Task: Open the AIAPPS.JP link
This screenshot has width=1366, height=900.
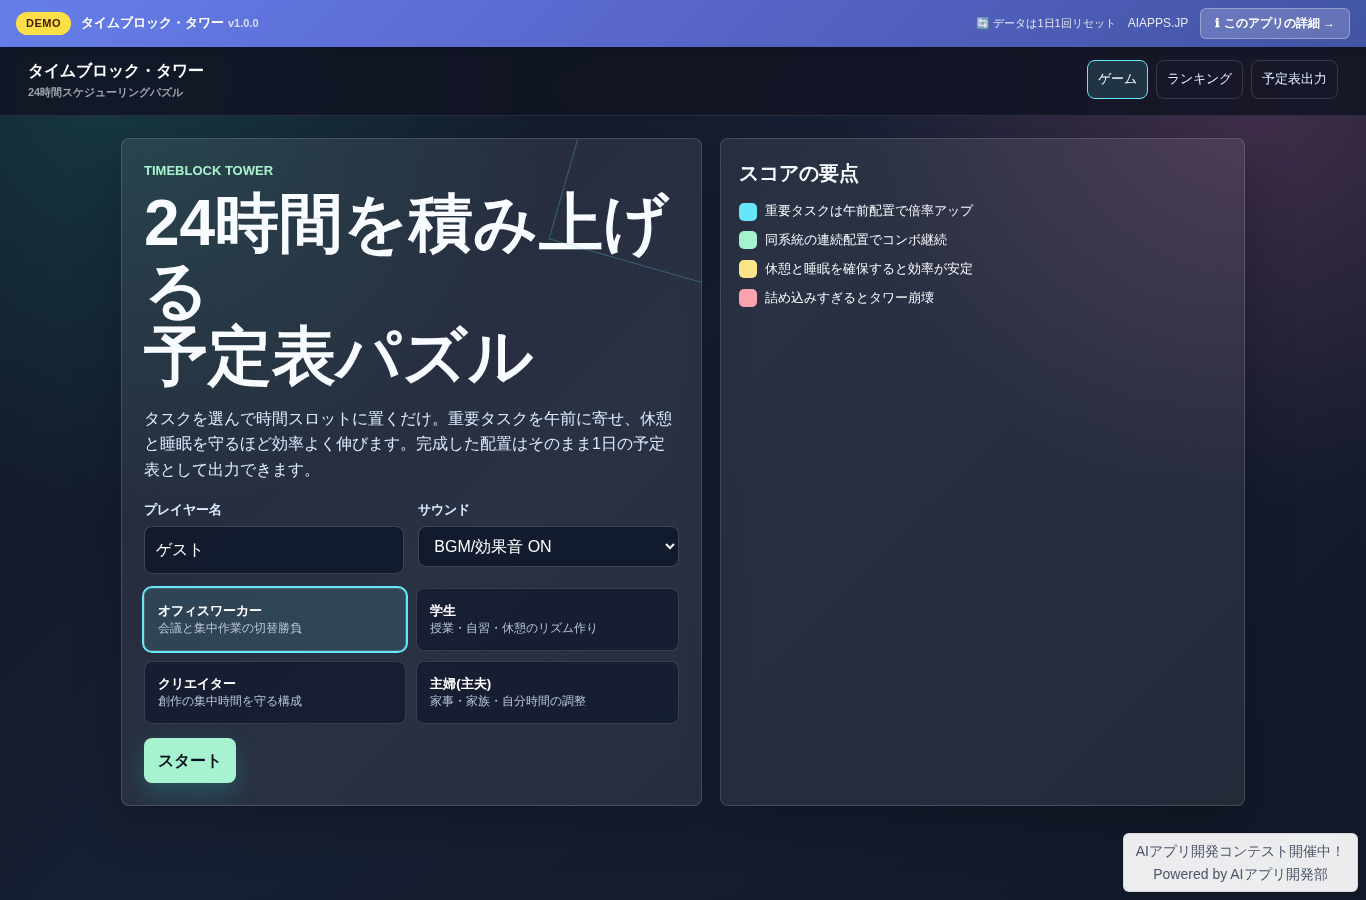Action: (1158, 23)
